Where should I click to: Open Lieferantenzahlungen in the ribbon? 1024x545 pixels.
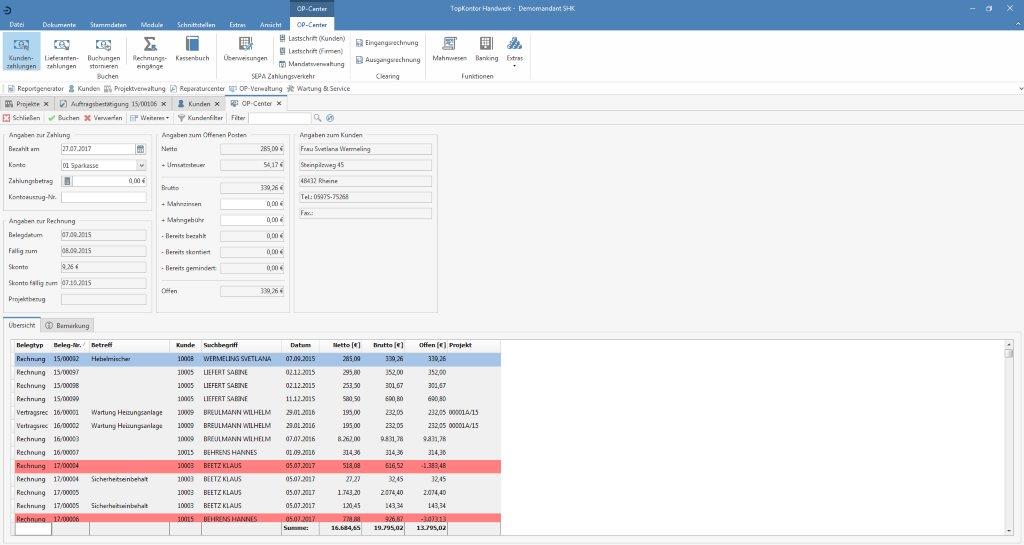[61, 52]
